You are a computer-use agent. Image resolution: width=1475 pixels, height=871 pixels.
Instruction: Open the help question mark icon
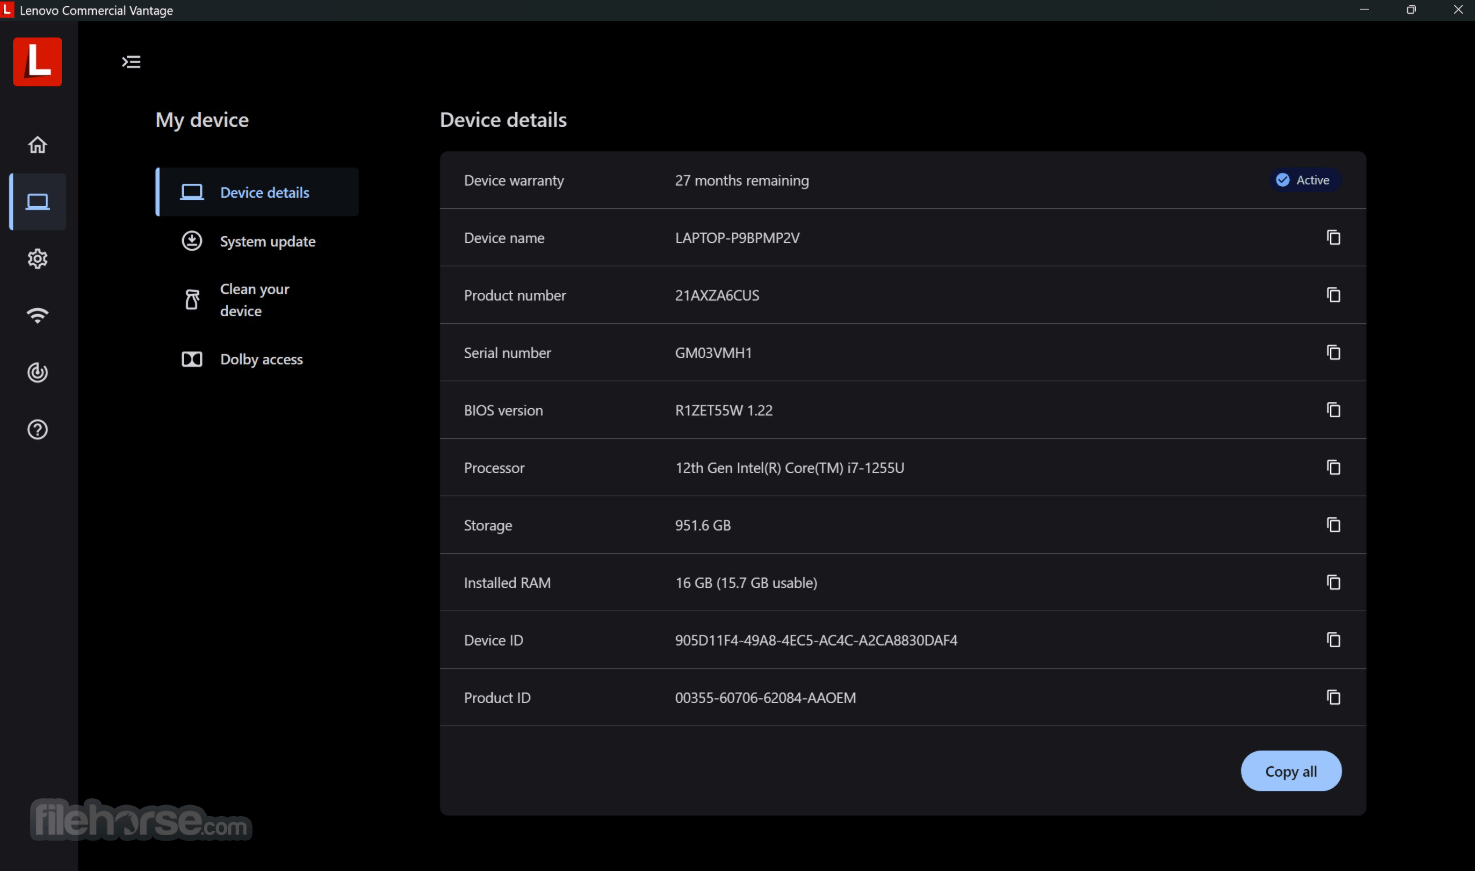[37, 430]
